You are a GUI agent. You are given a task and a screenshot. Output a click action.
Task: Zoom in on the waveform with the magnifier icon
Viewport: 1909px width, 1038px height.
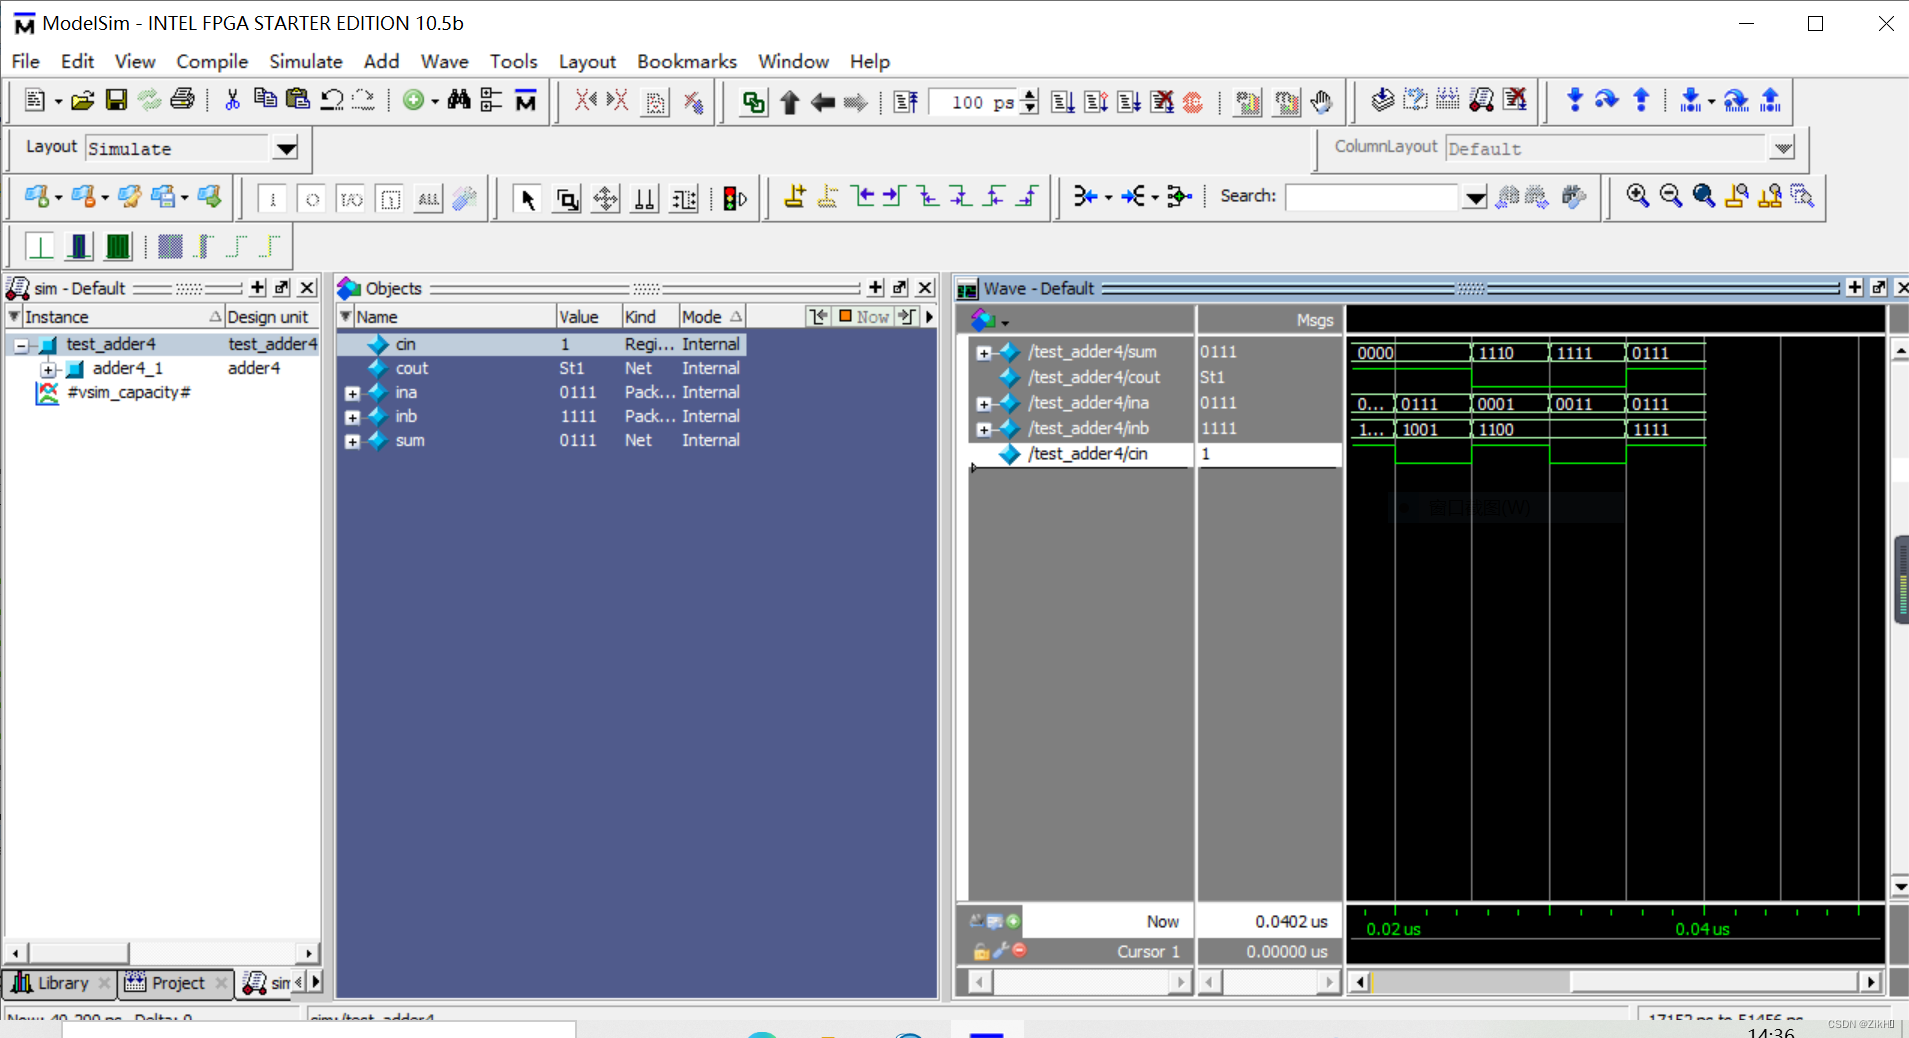point(1637,196)
